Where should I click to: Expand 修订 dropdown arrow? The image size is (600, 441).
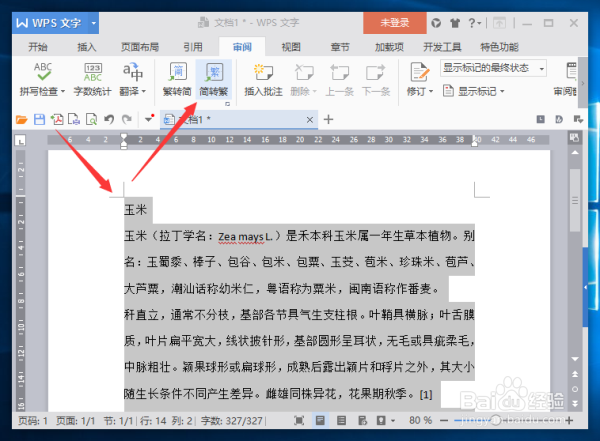431,91
